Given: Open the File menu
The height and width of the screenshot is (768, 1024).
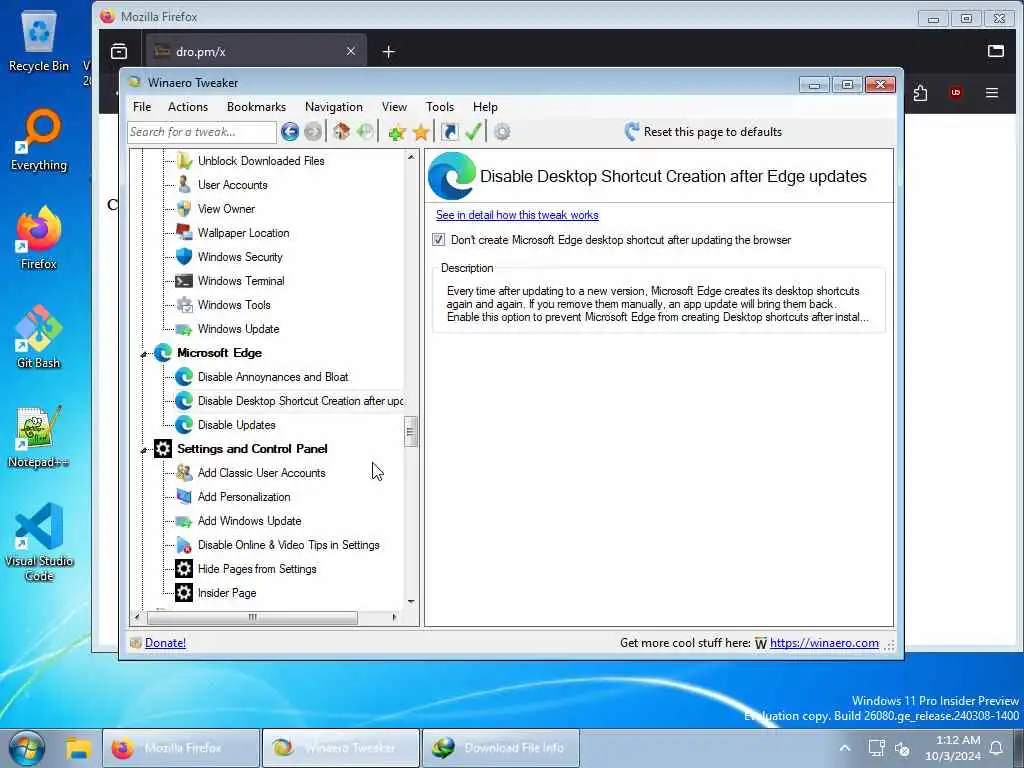Looking at the screenshot, I should click(x=142, y=106).
